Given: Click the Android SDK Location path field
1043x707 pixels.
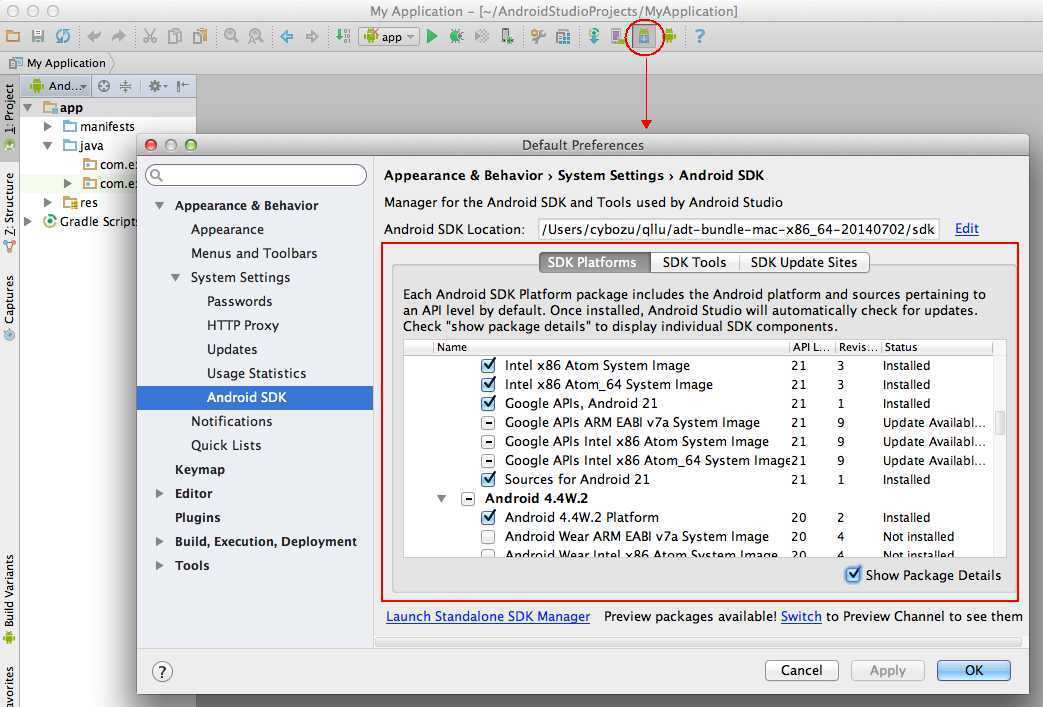Looking at the screenshot, I should click(x=738, y=229).
